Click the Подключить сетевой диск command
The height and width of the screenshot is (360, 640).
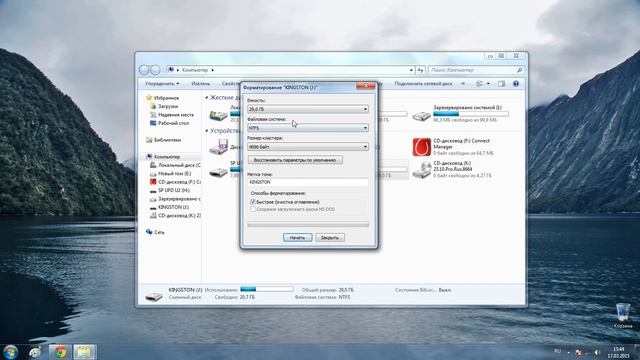click(x=423, y=84)
